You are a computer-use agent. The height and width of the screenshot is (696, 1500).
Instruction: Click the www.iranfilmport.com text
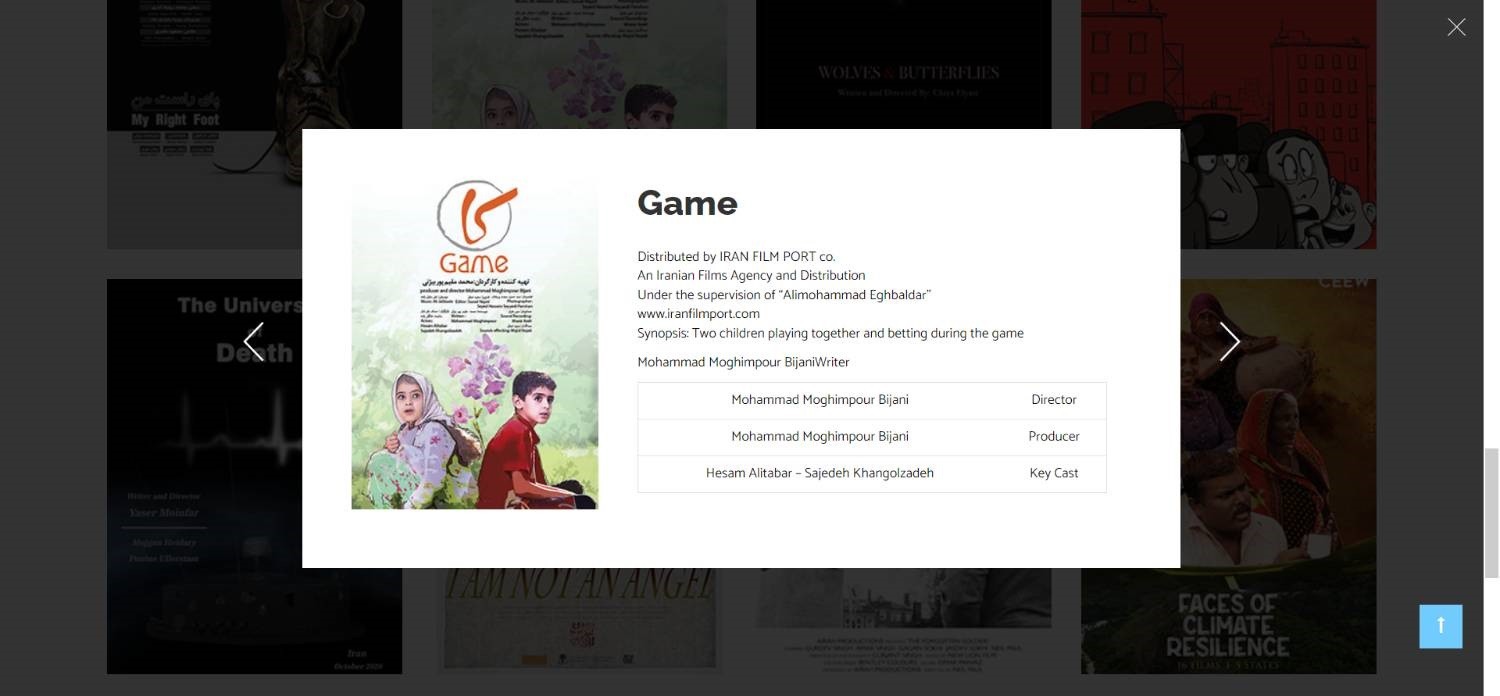[x=698, y=314]
